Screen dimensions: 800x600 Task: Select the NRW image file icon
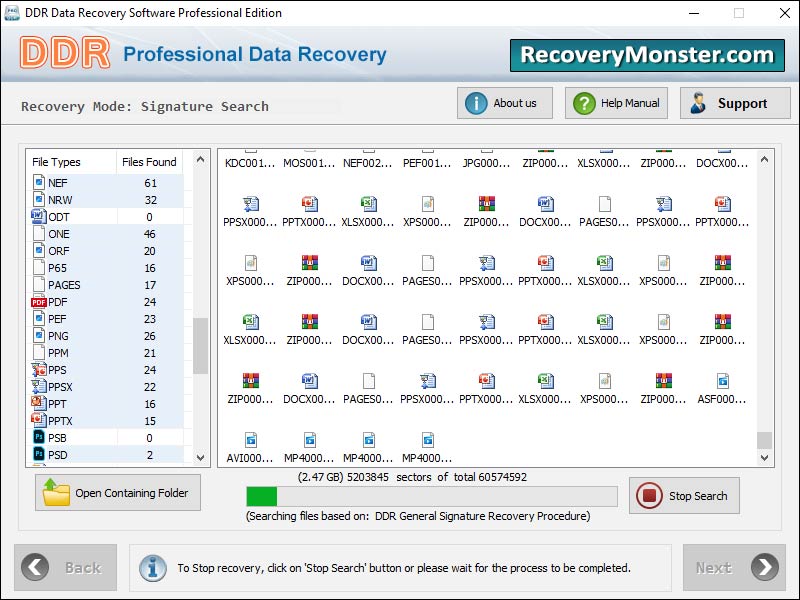pyautogui.click(x=39, y=199)
